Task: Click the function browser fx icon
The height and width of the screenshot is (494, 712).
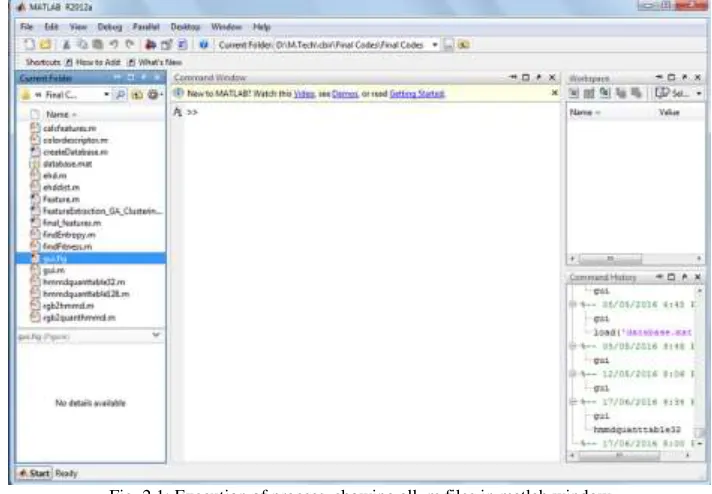Action: tap(178, 112)
